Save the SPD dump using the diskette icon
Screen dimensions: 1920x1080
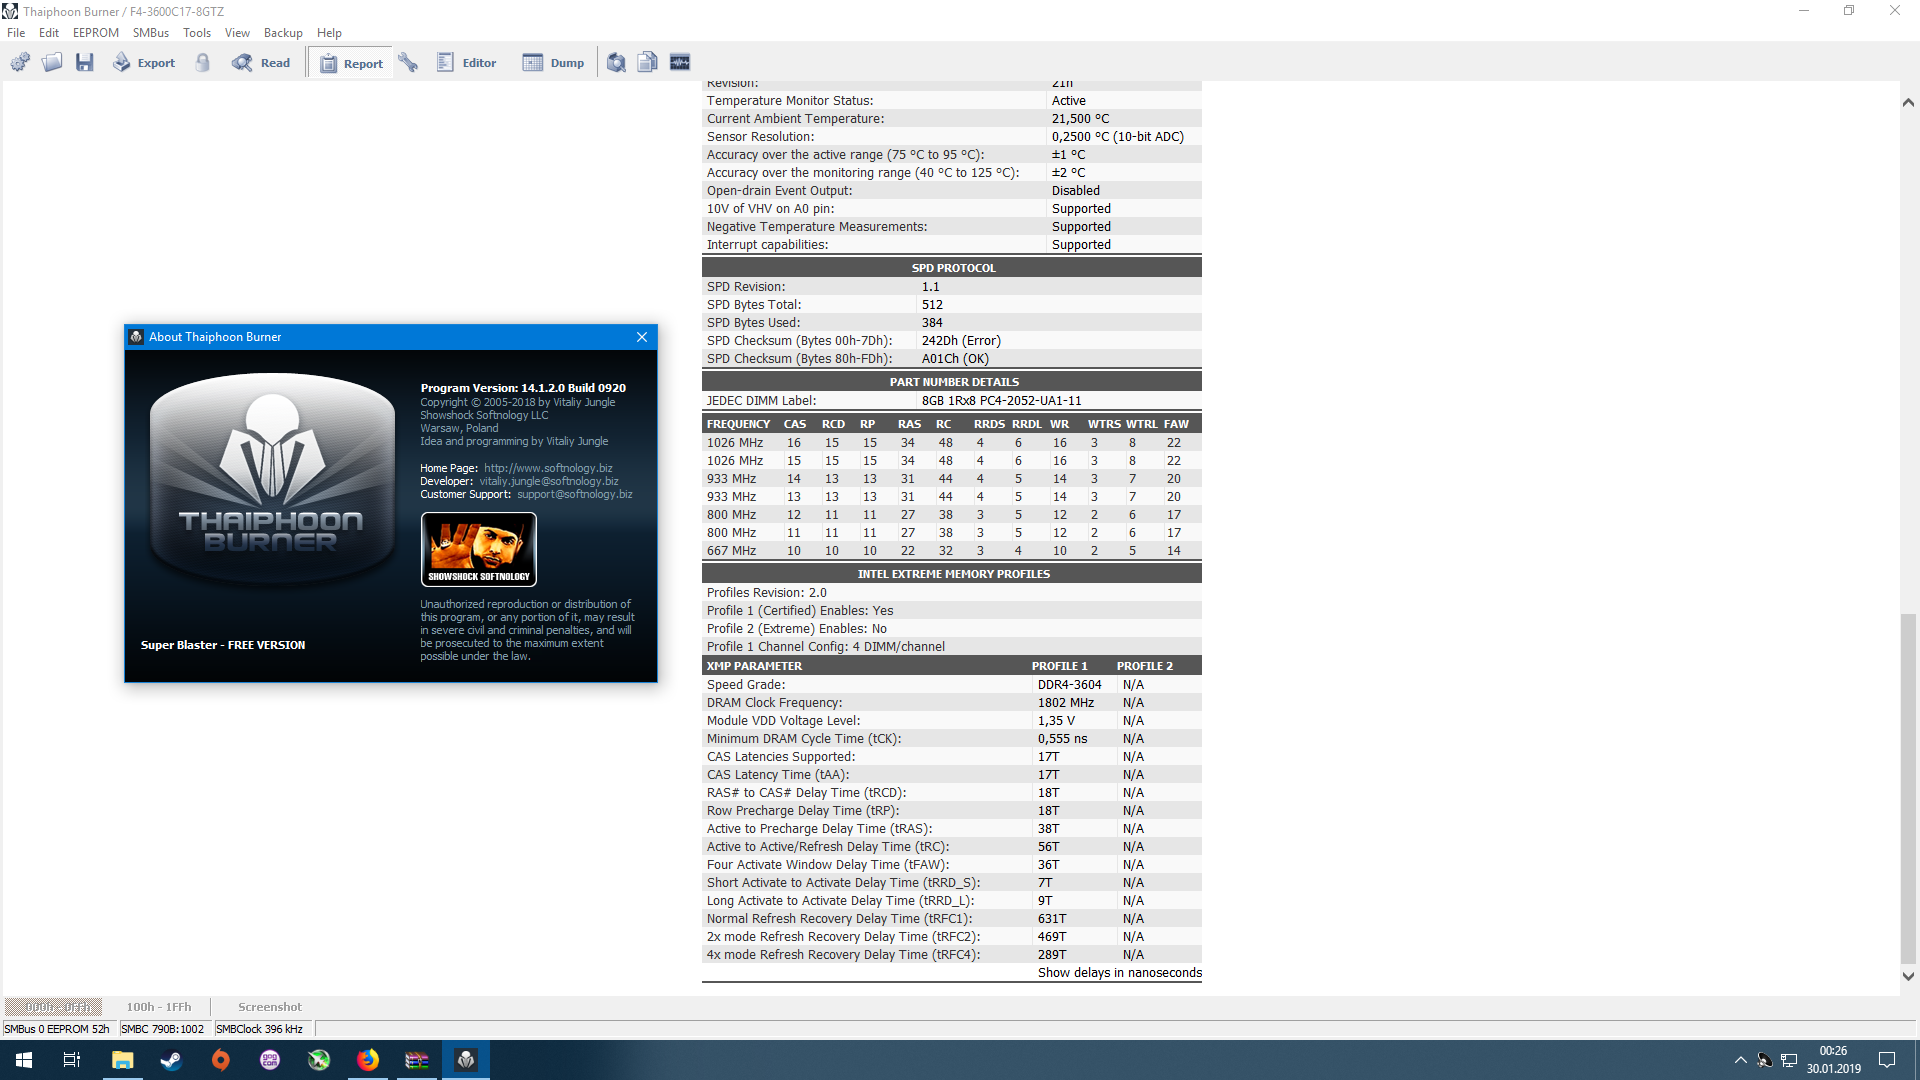[84, 62]
